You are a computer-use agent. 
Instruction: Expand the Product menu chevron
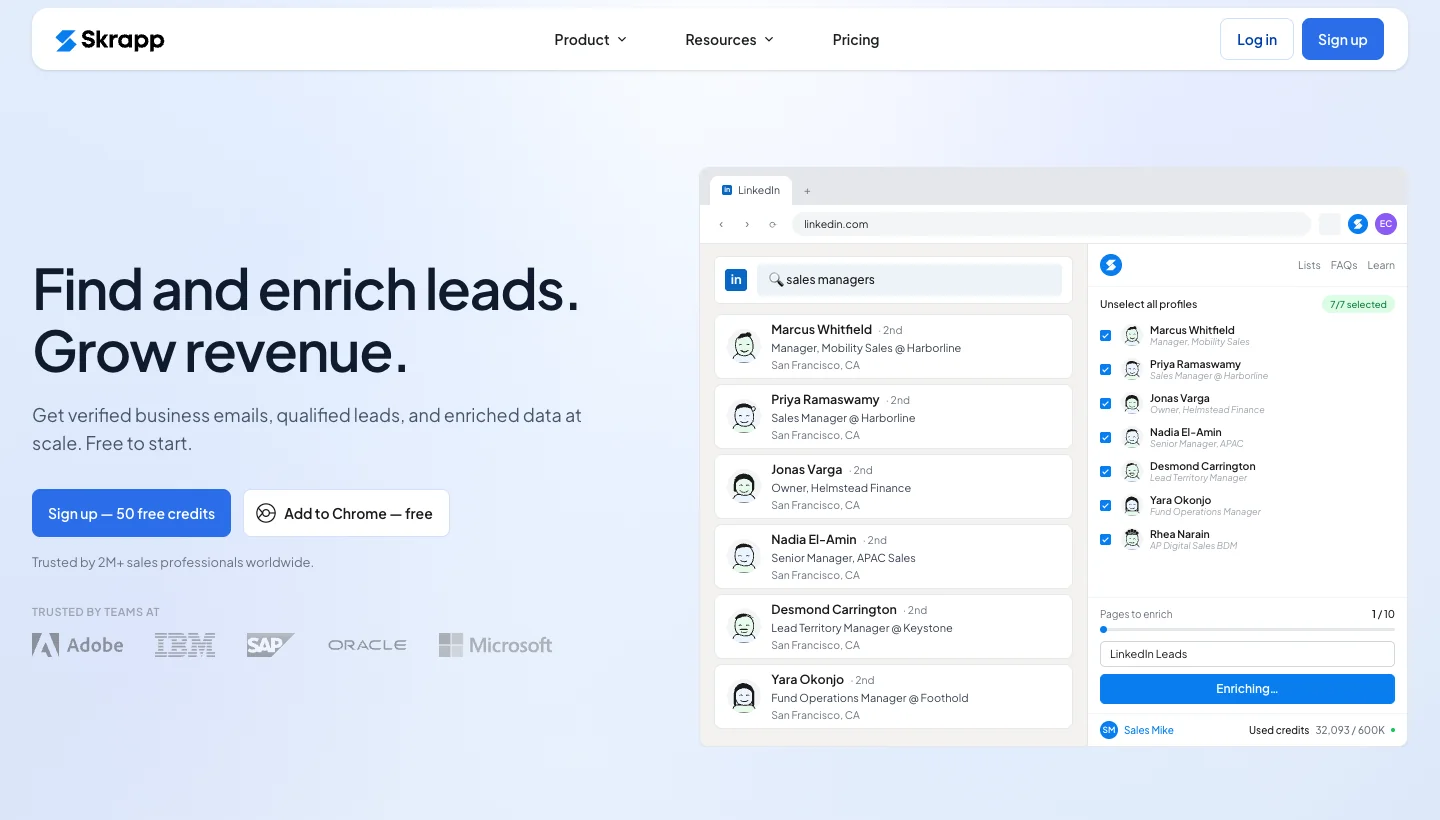pos(622,40)
